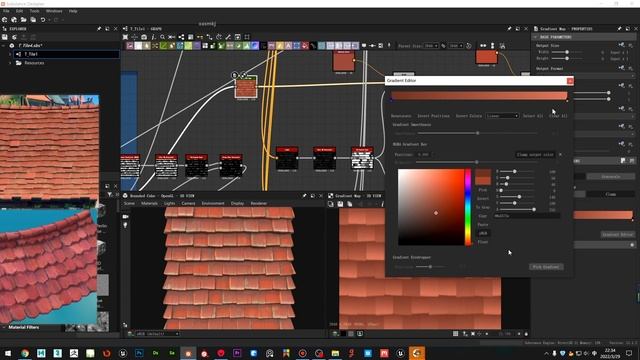
Task: Open Google Chrome from the taskbar
Action: [24, 353]
